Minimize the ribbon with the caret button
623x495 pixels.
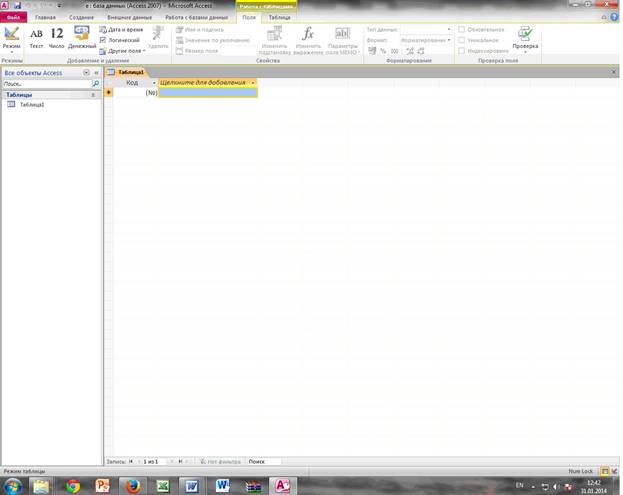pyautogui.click(x=604, y=17)
